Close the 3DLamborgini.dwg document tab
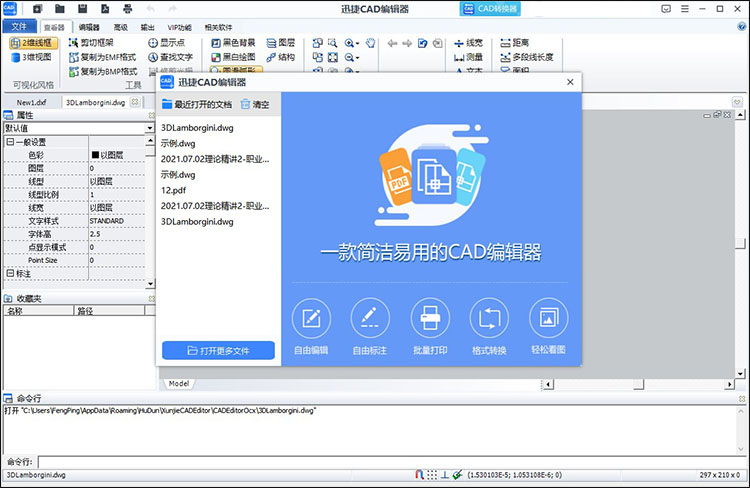Screen dimensions: 750x488 pyautogui.click(x=135, y=102)
